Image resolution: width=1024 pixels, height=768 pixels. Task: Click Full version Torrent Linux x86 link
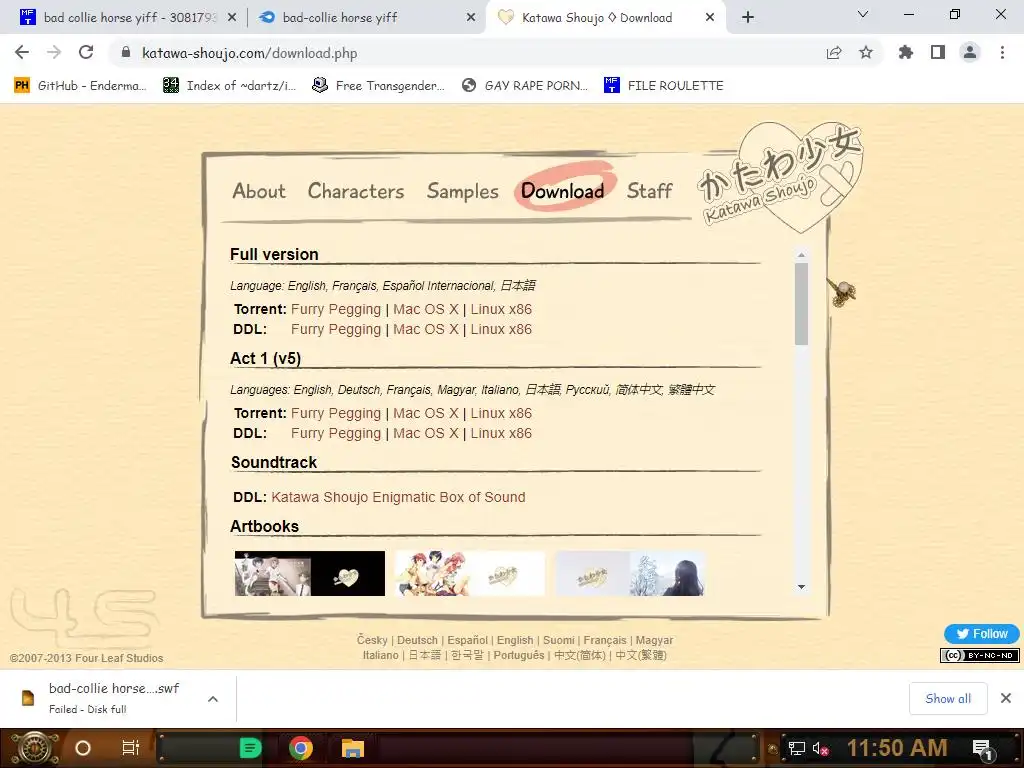(501, 310)
